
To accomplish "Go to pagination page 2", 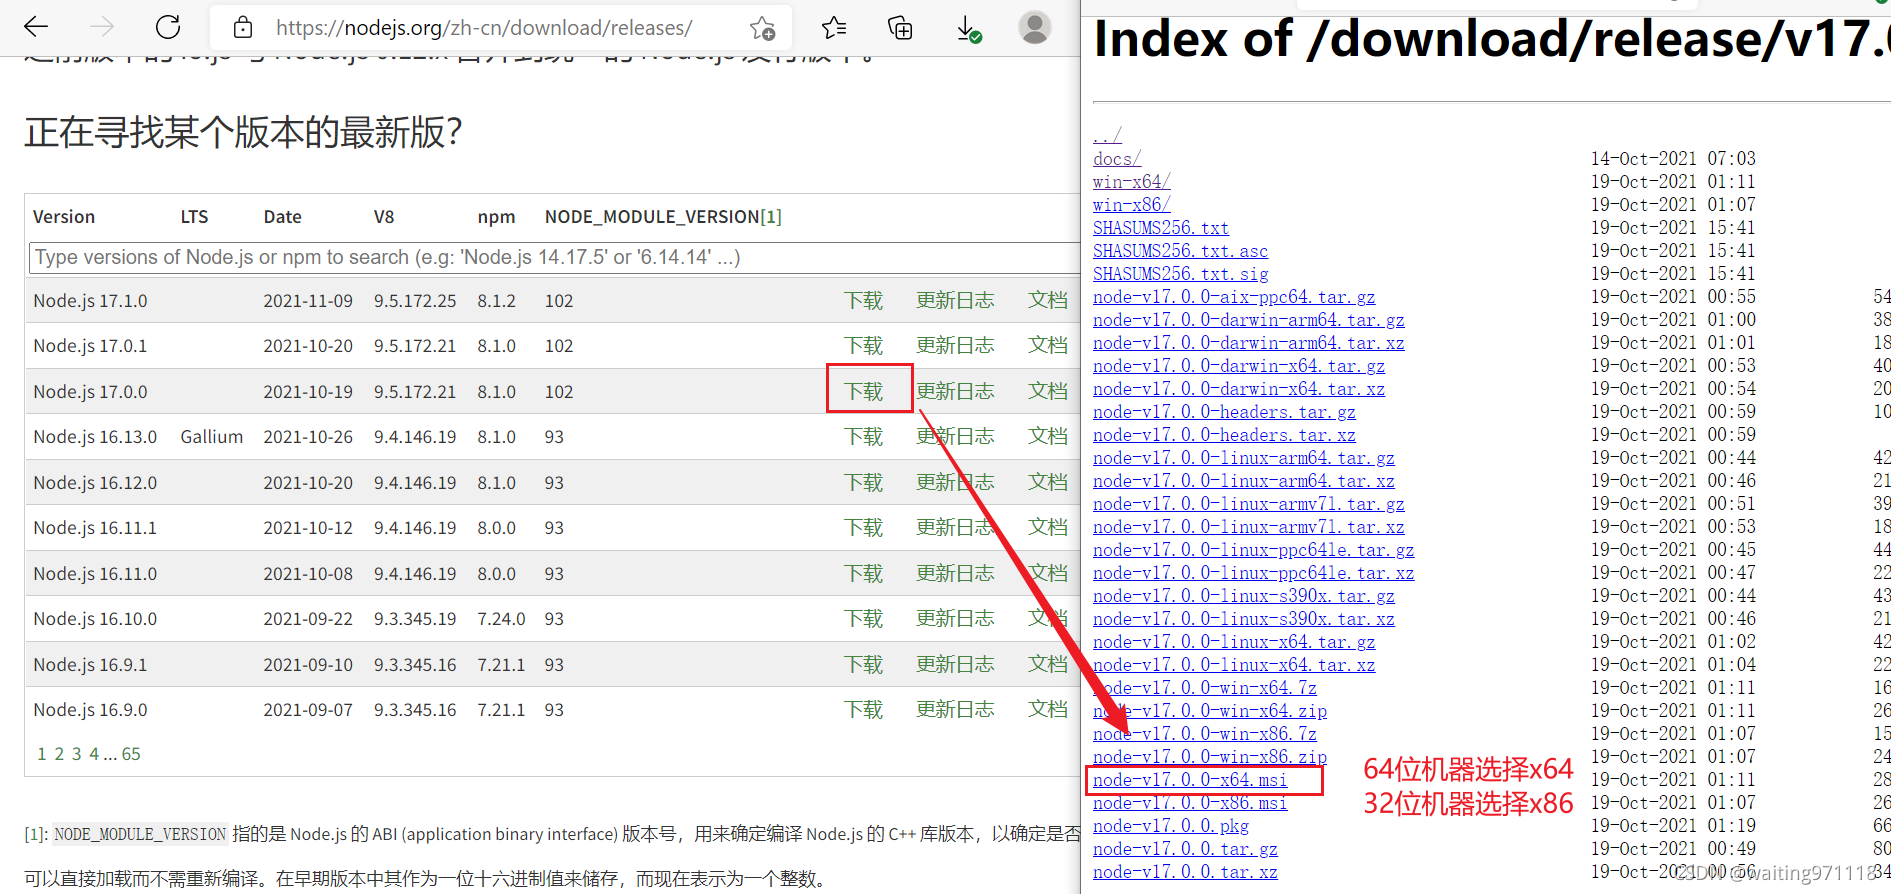I will (59, 754).
